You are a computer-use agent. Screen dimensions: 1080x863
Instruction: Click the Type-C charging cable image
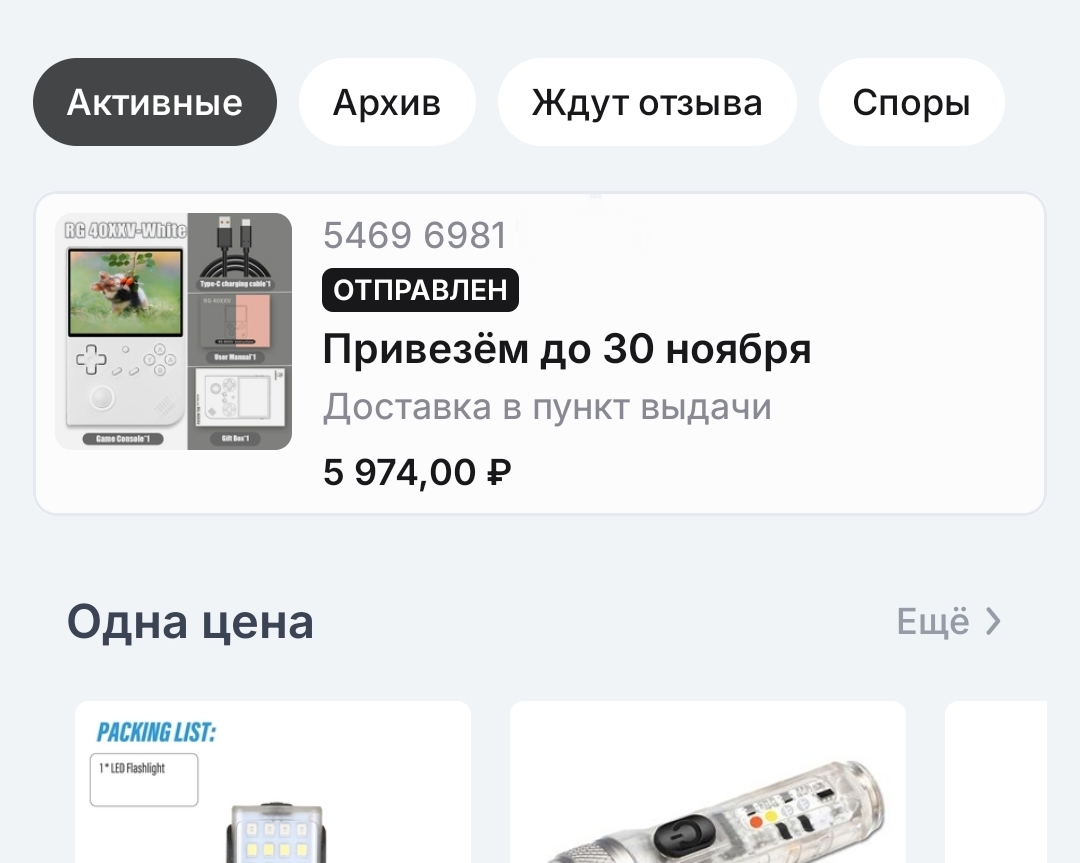(x=240, y=252)
